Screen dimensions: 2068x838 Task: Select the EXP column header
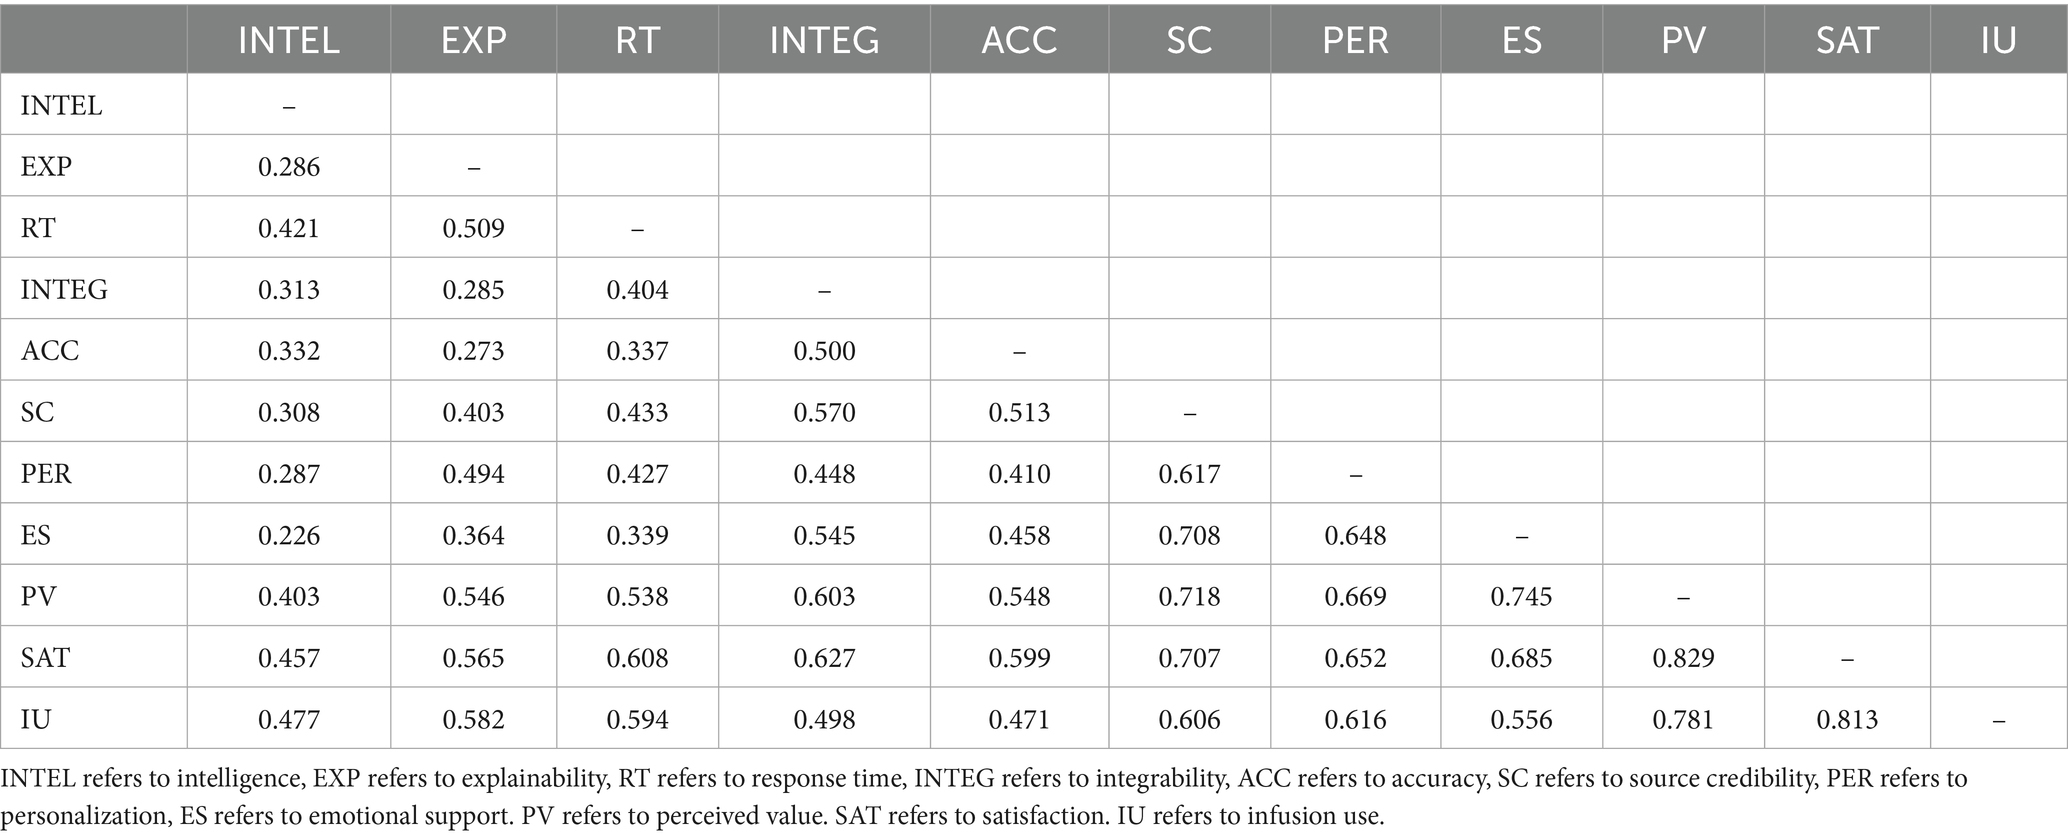[473, 40]
